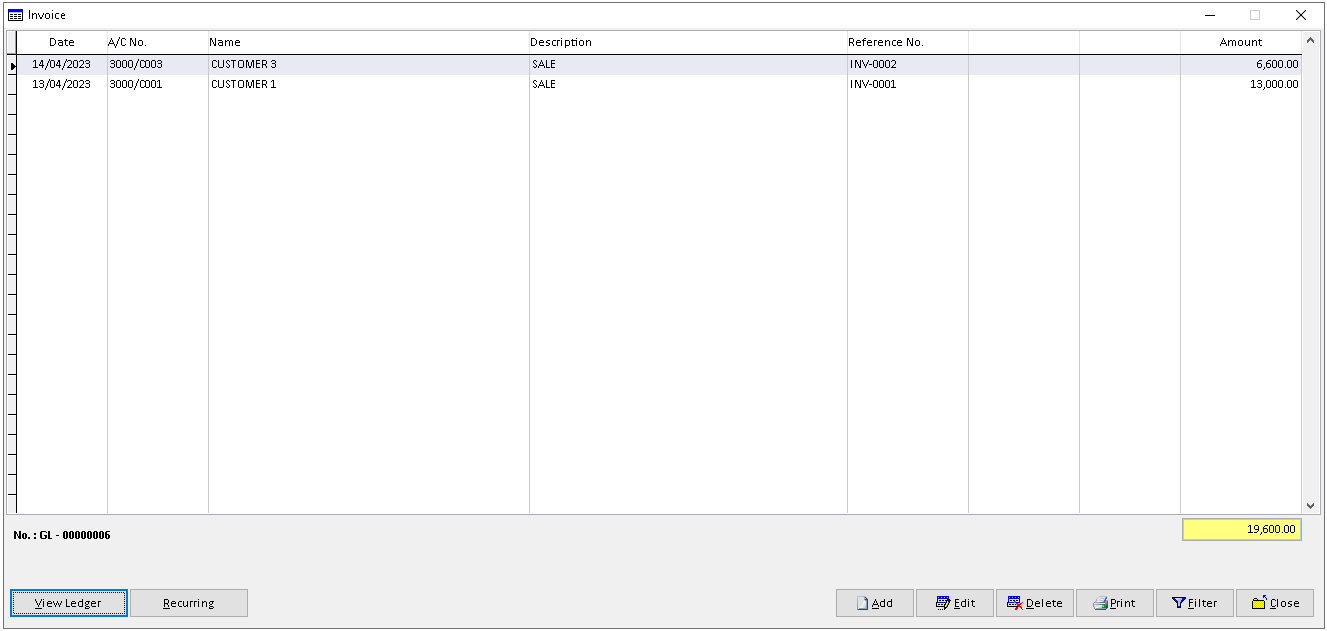This screenshot has width=1327, height=631.
Task: Click the 6,600.00 amount cell
Action: tap(1241, 64)
